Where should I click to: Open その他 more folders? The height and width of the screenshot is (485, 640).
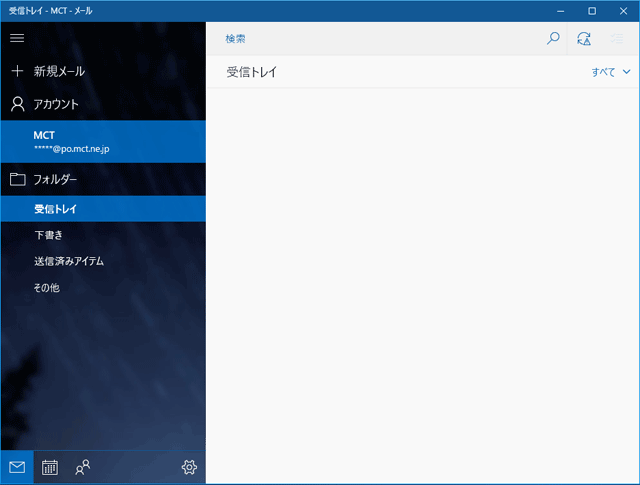click(x=103, y=288)
